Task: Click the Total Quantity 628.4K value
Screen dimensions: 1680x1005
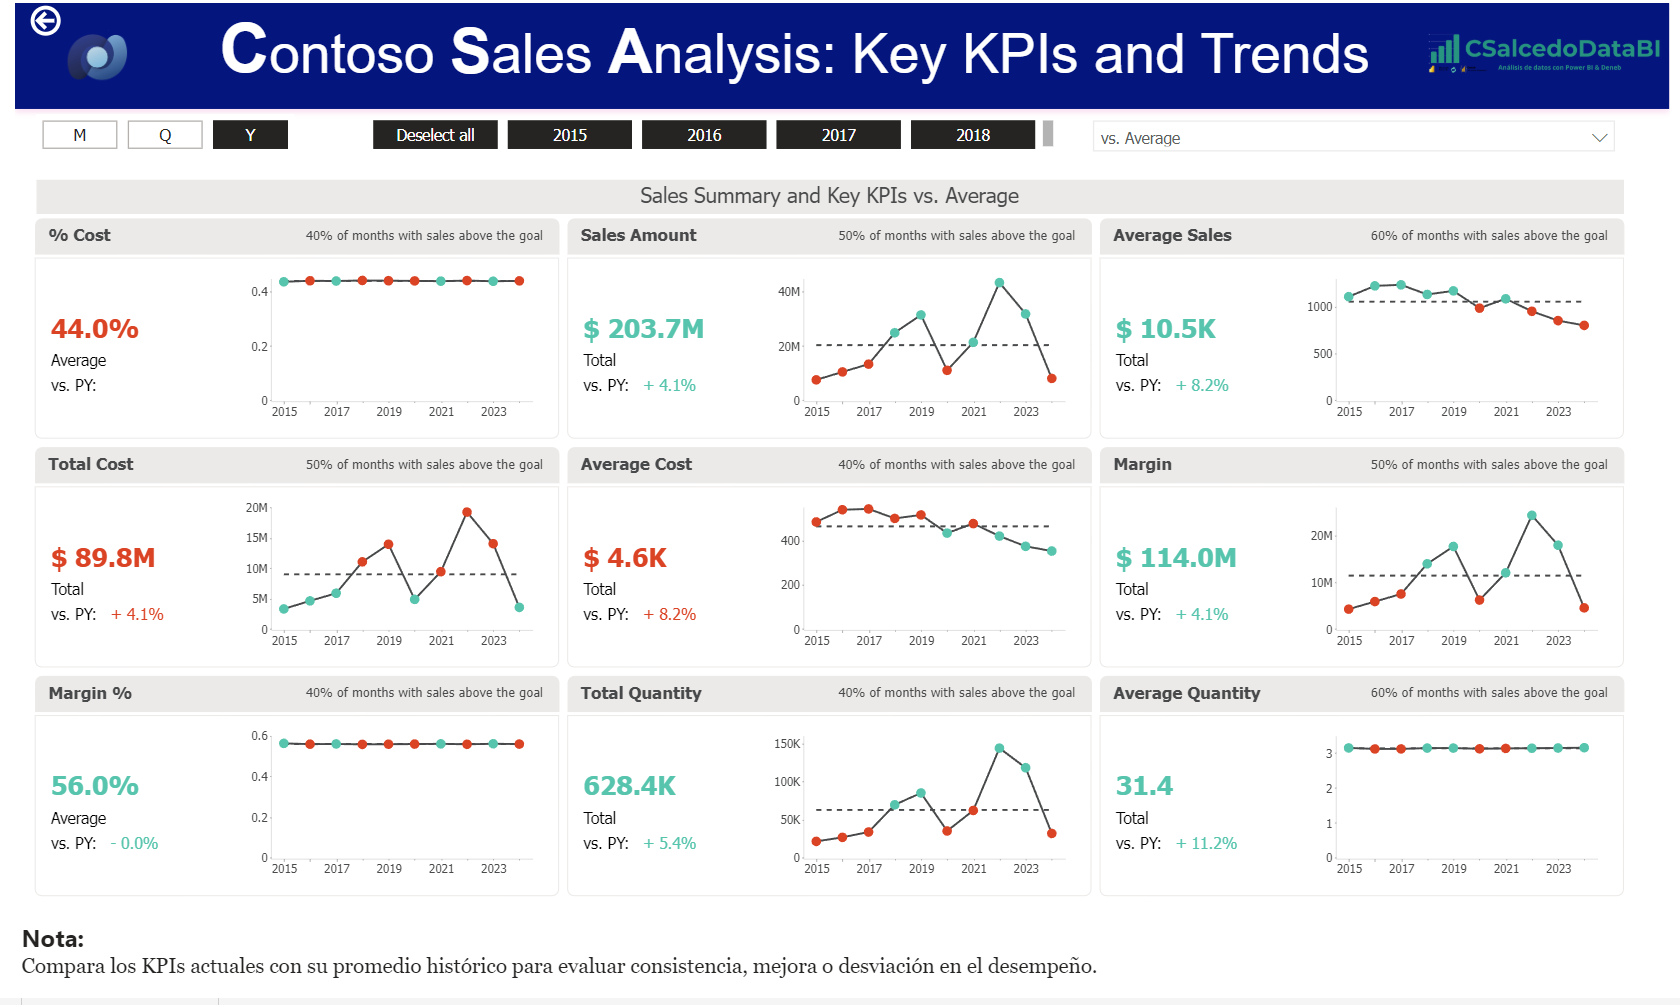Action: 629,786
